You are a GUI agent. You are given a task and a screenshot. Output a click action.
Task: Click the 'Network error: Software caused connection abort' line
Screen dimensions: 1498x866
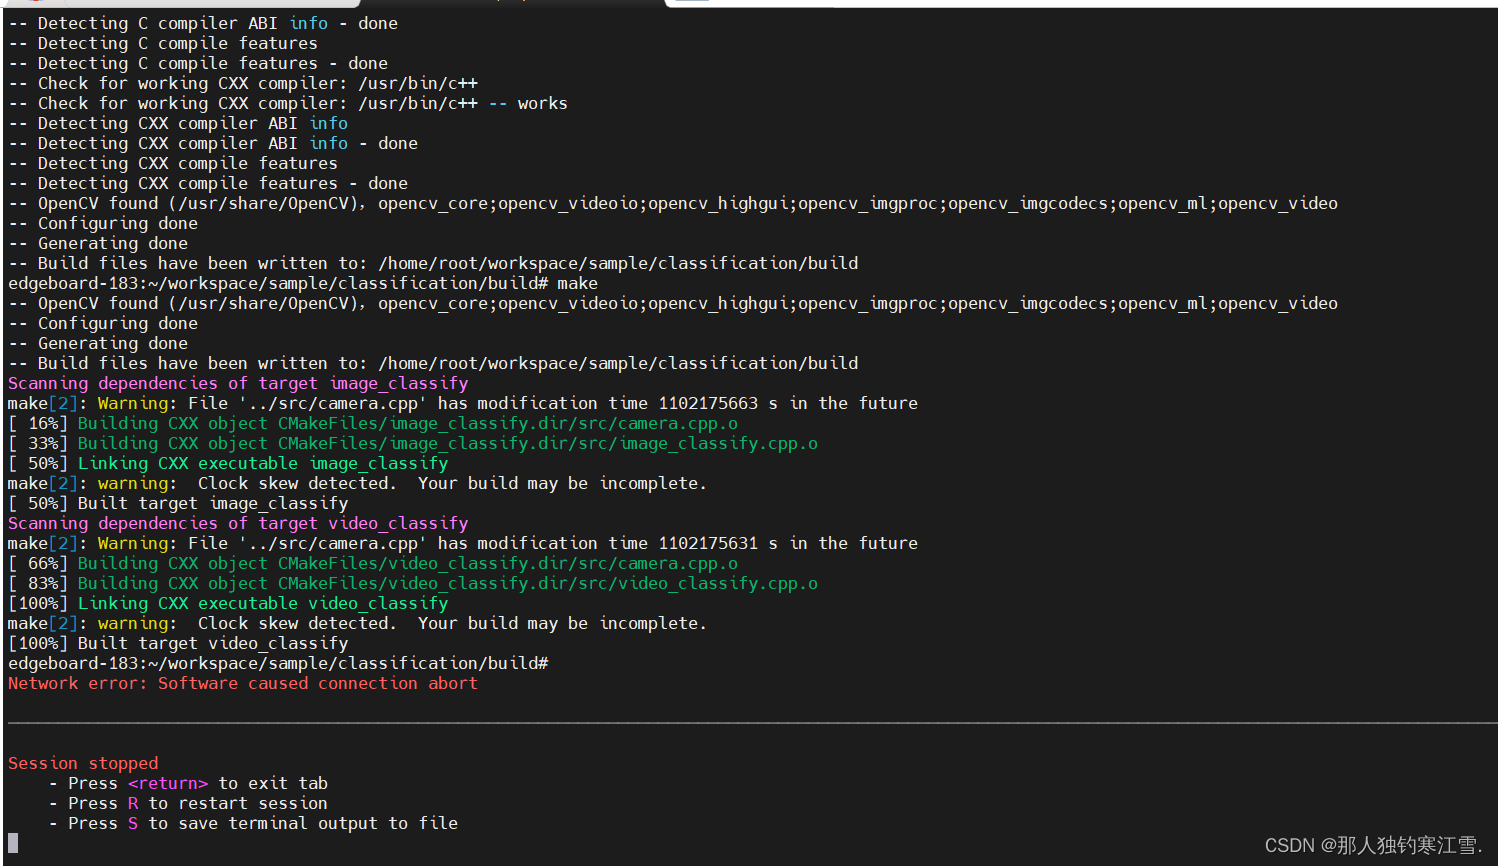[x=243, y=684]
